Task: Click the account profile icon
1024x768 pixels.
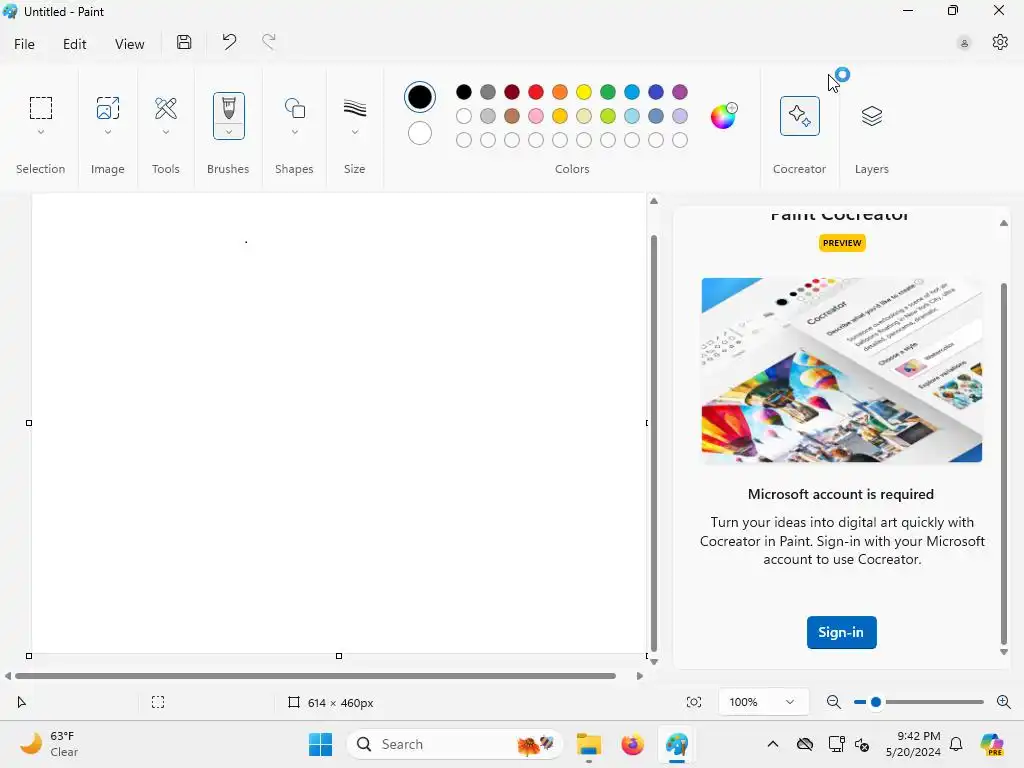Action: pyautogui.click(x=964, y=43)
